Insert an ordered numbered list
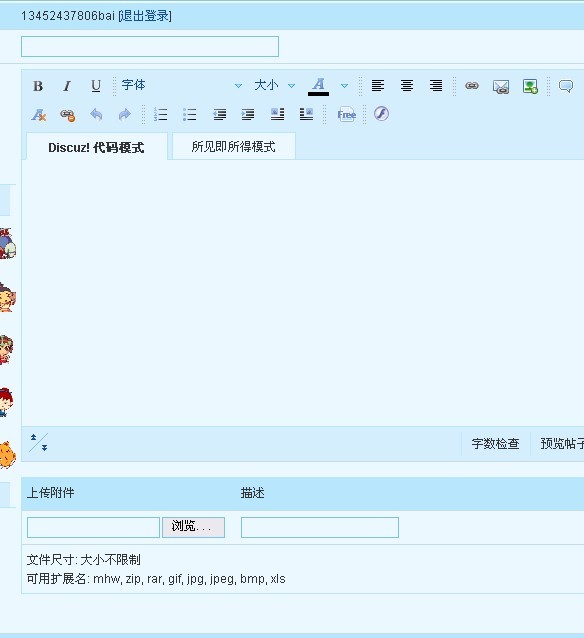584x638 pixels. (161, 115)
